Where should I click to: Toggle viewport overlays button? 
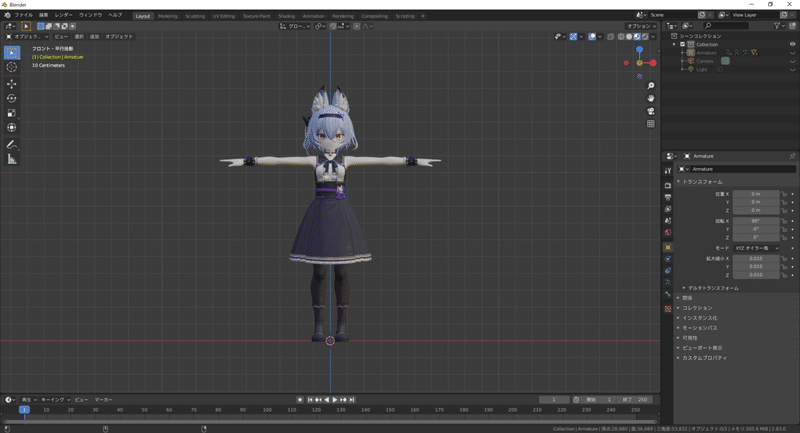click(x=592, y=37)
